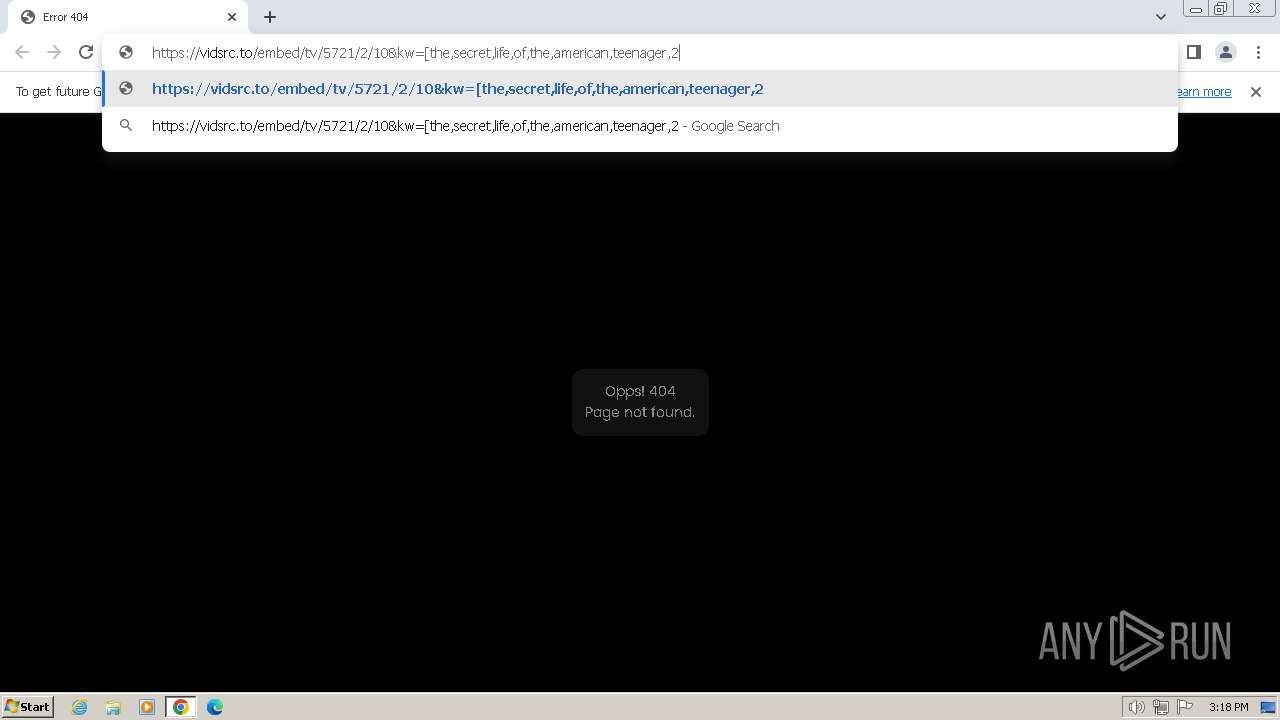Click the Opps! 404 Page not found message
The height and width of the screenshot is (720, 1280).
click(x=640, y=402)
